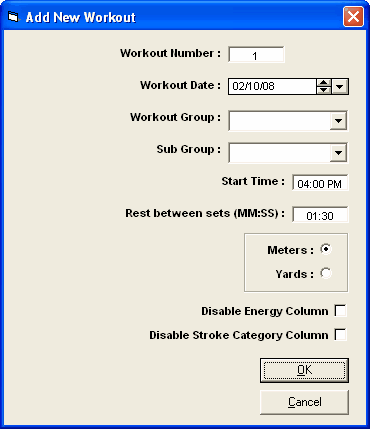The height and width of the screenshot is (429, 370).
Task: Click the Workout Date label text
Action: coord(180,85)
